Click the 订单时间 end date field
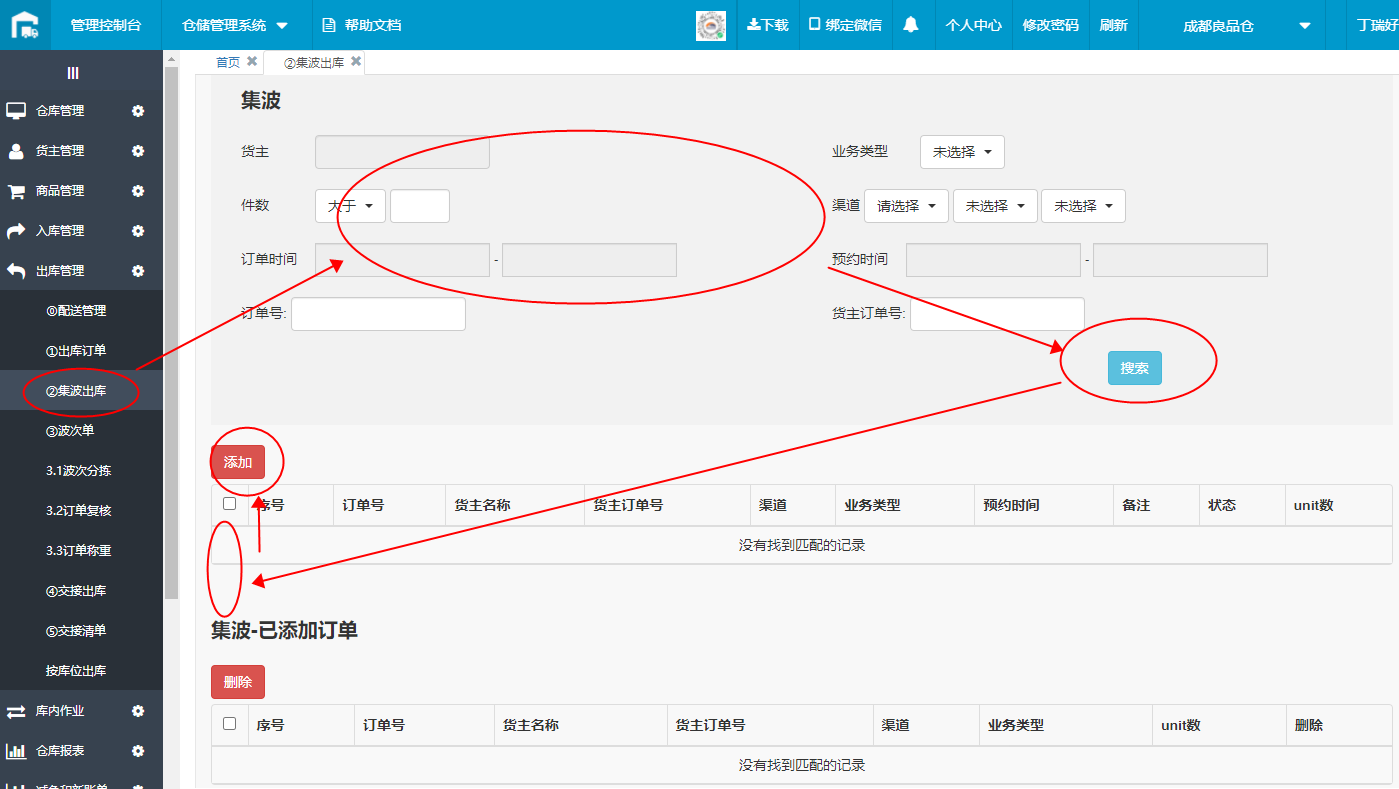This screenshot has height=789, width=1399. (589, 260)
